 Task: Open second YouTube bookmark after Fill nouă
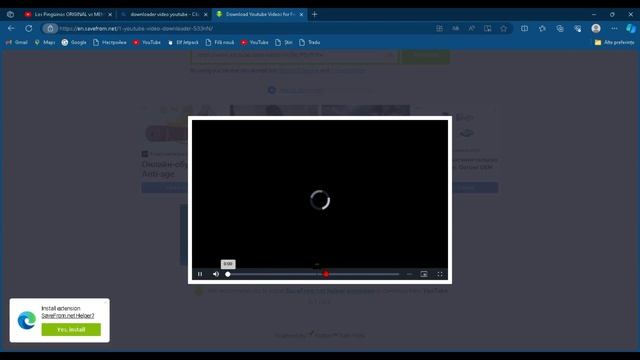[255, 42]
